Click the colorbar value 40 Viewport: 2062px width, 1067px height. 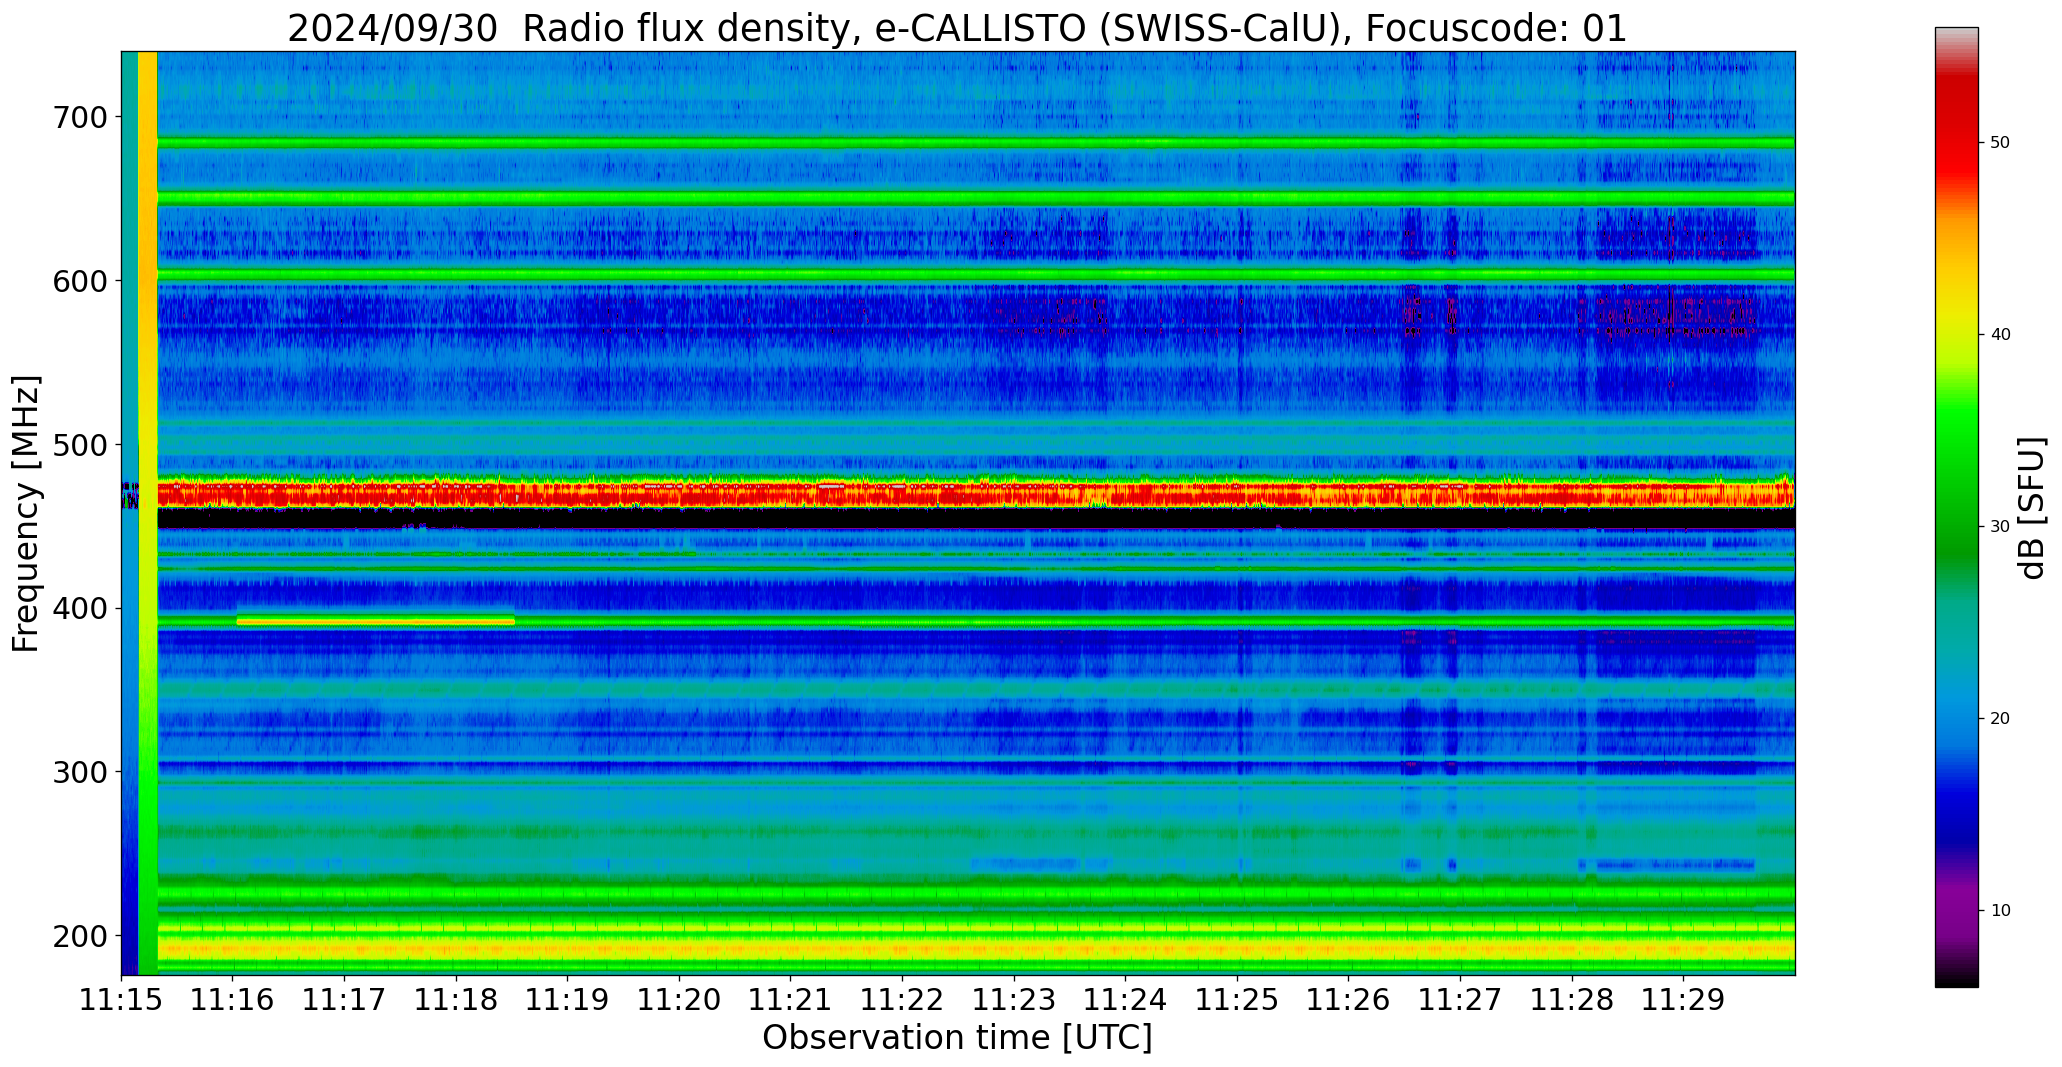coord(2000,335)
